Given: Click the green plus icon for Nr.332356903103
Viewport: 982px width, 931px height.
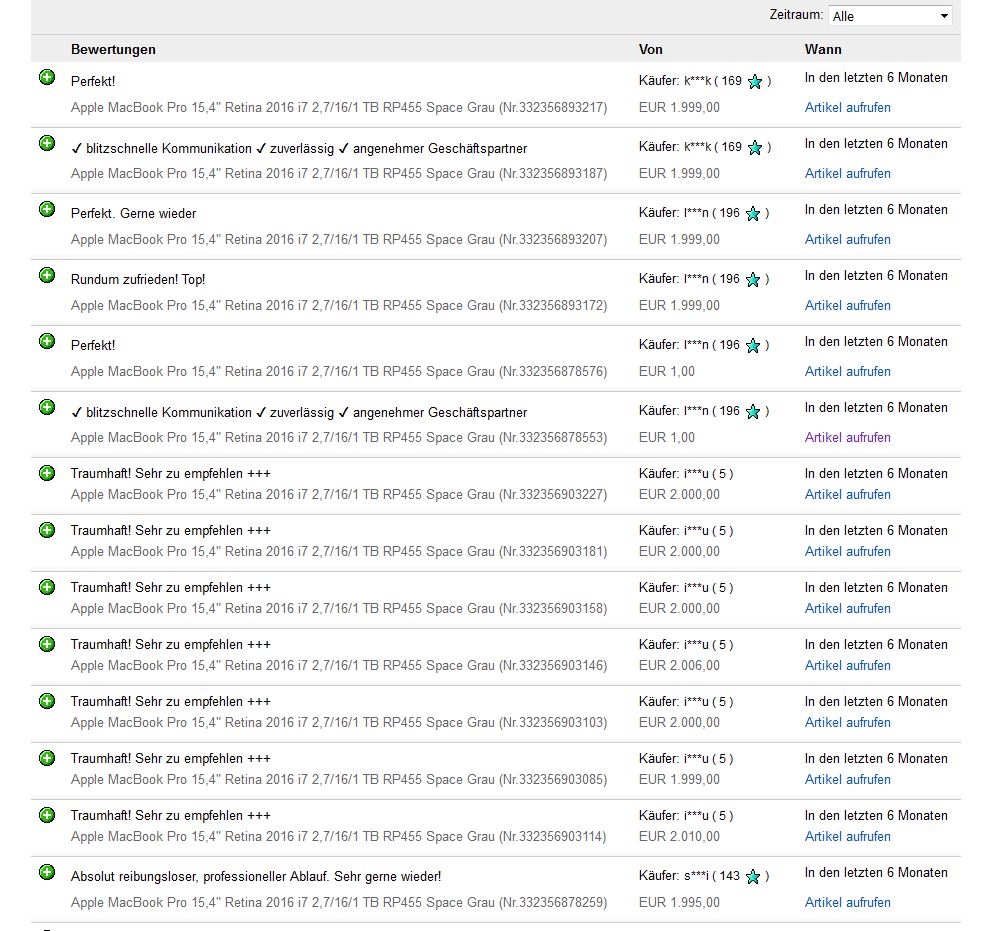Looking at the screenshot, I should 47,701.
